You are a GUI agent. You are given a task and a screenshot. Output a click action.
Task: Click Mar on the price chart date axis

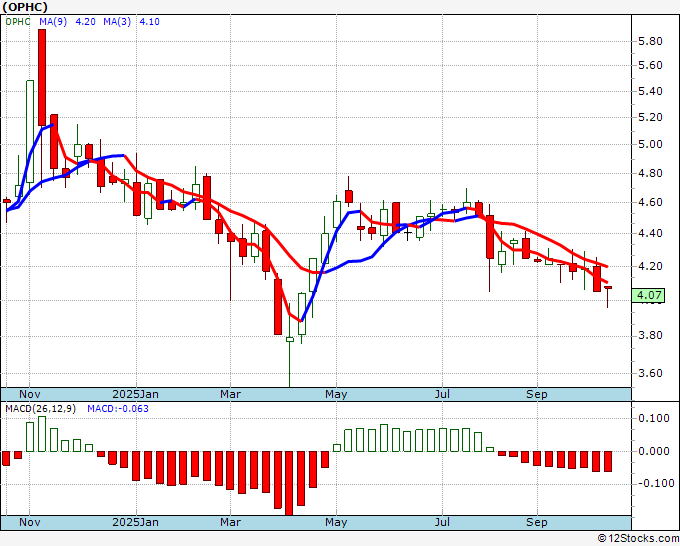pos(230,394)
